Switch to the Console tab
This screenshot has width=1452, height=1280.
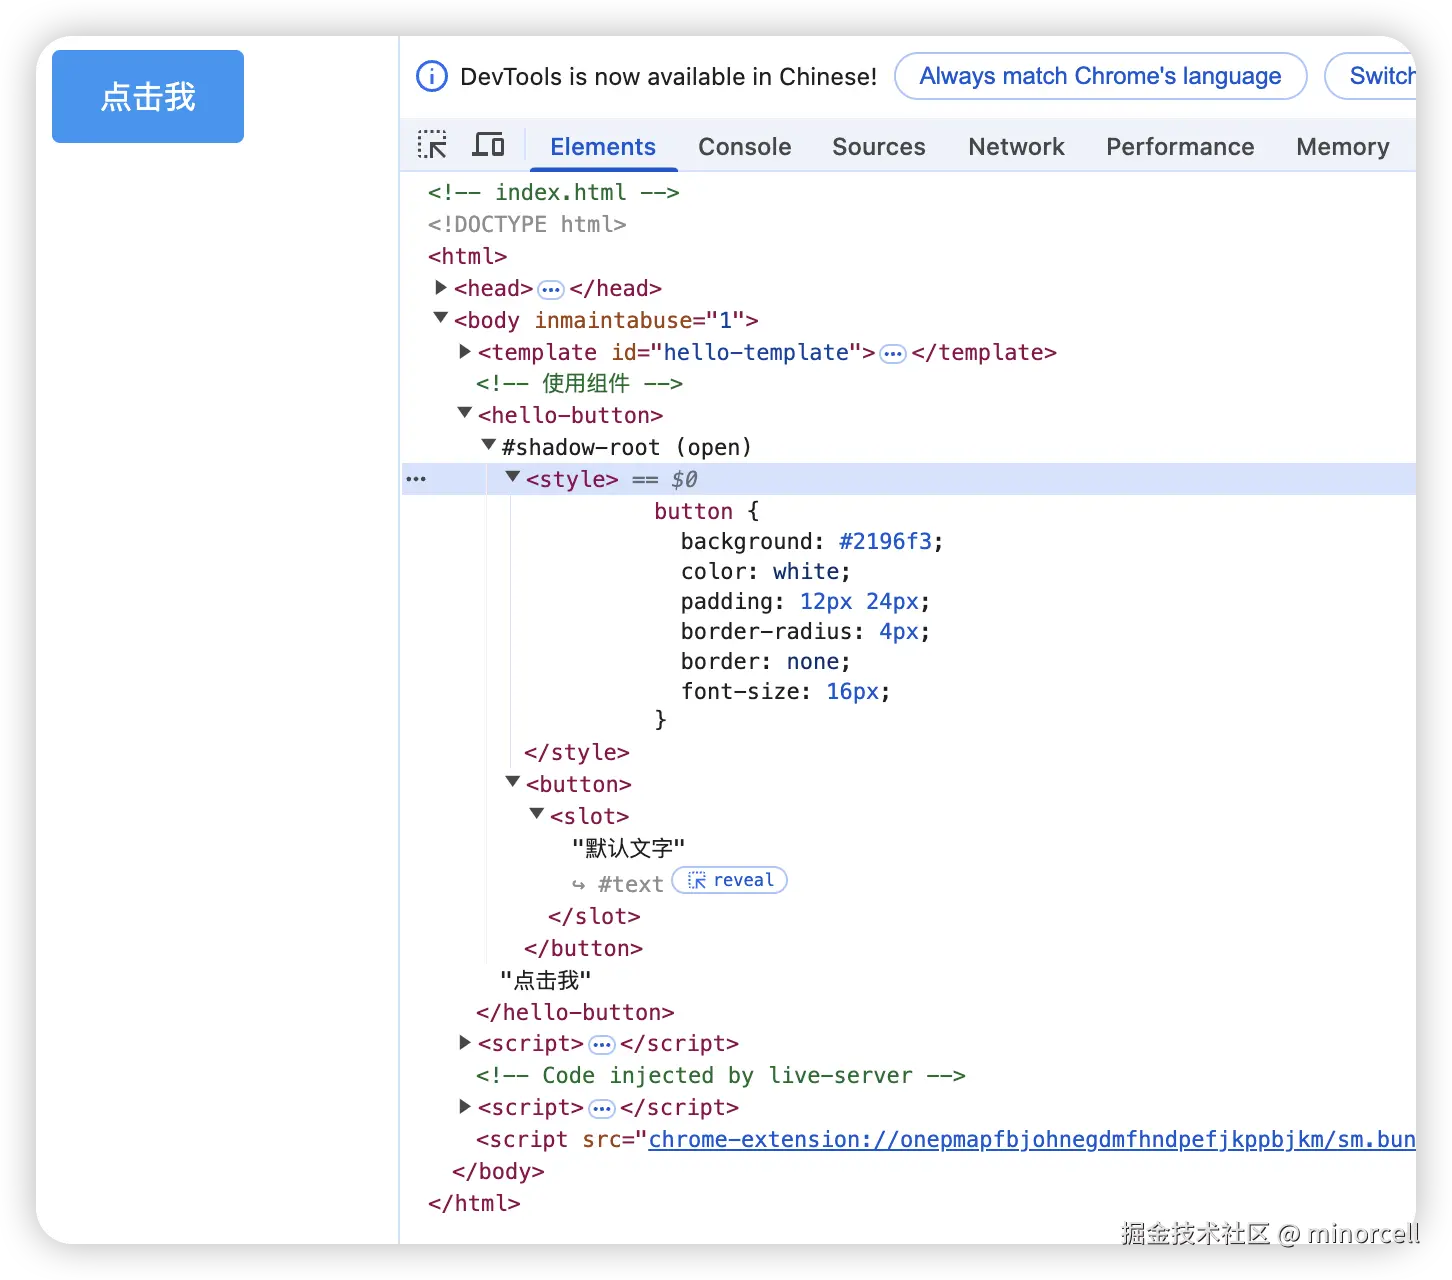tap(745, 147)
